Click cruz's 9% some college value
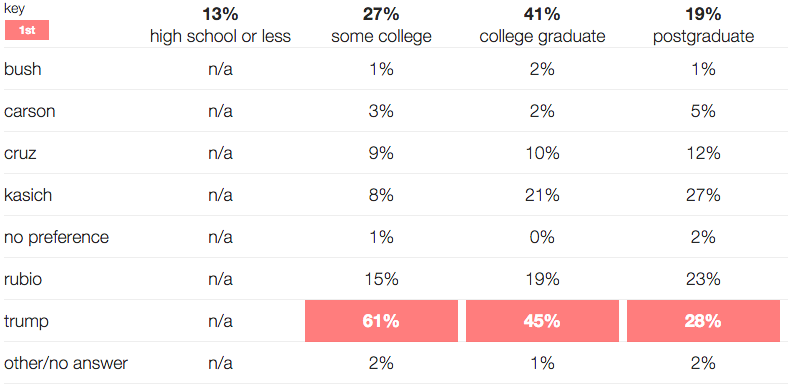The width and height of the screenshot is (791, 384). click(x=381, y=153)
